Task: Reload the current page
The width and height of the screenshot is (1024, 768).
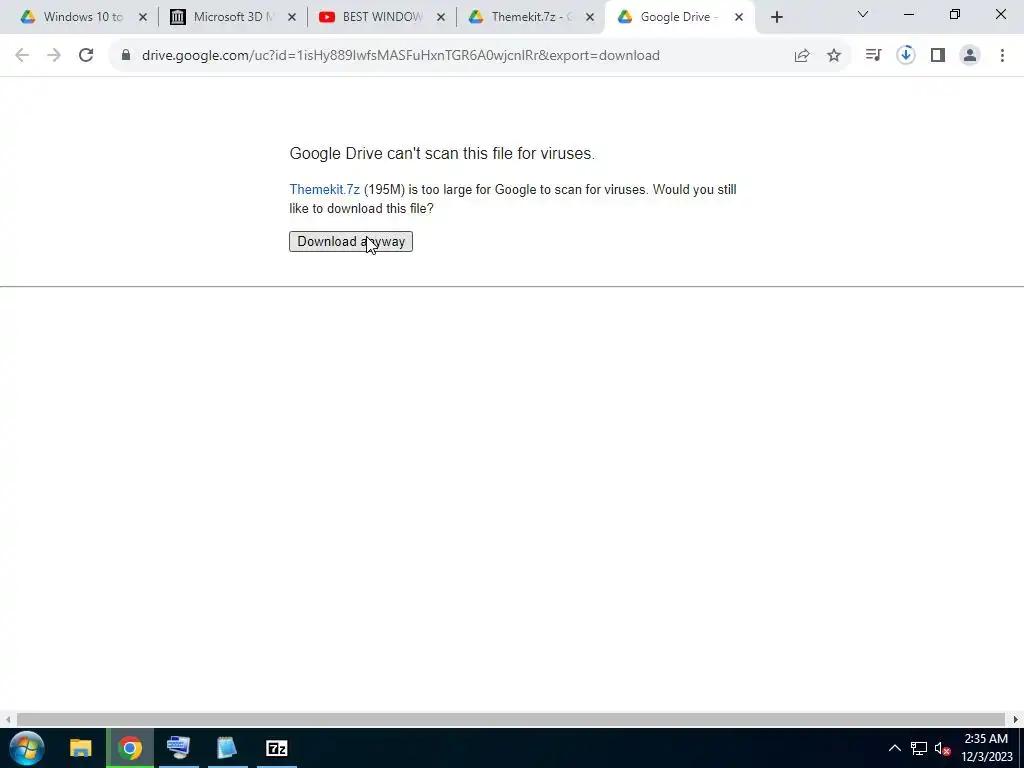Action: [86, 56]
